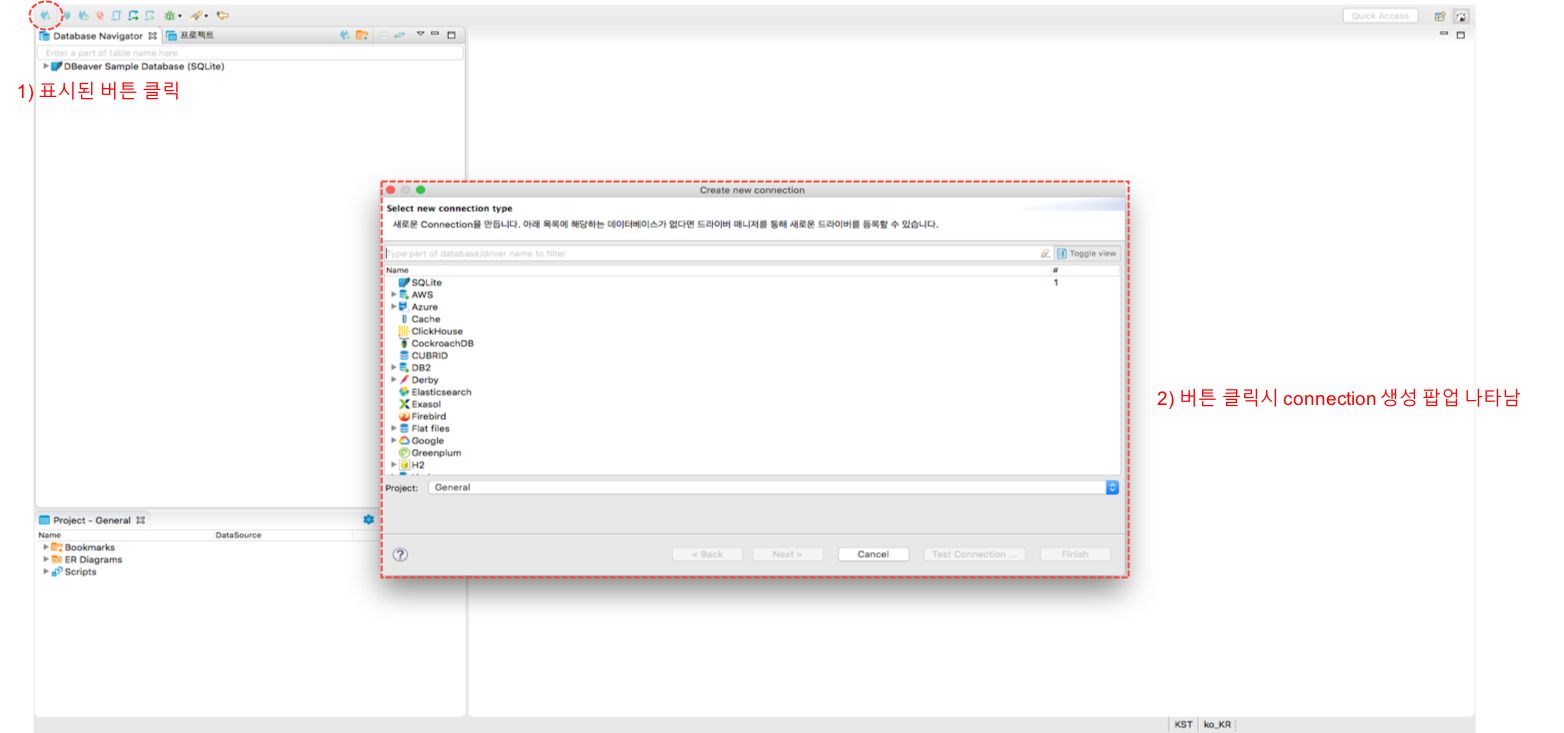Click the red Disconnect icon in main toolbar
Image resolution: width=1564 pixels, height=733 pixels.
tap(100, 15)
